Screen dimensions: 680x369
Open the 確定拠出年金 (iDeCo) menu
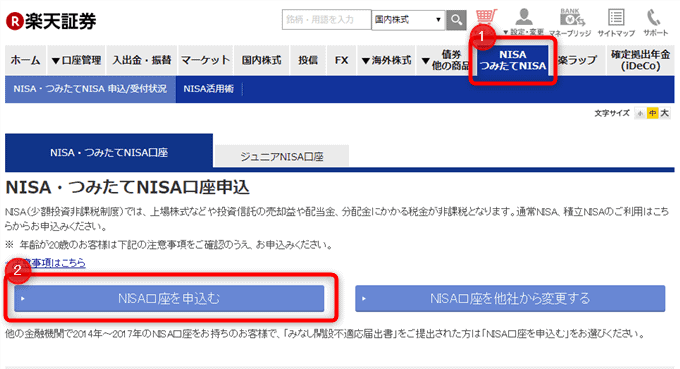640,60
